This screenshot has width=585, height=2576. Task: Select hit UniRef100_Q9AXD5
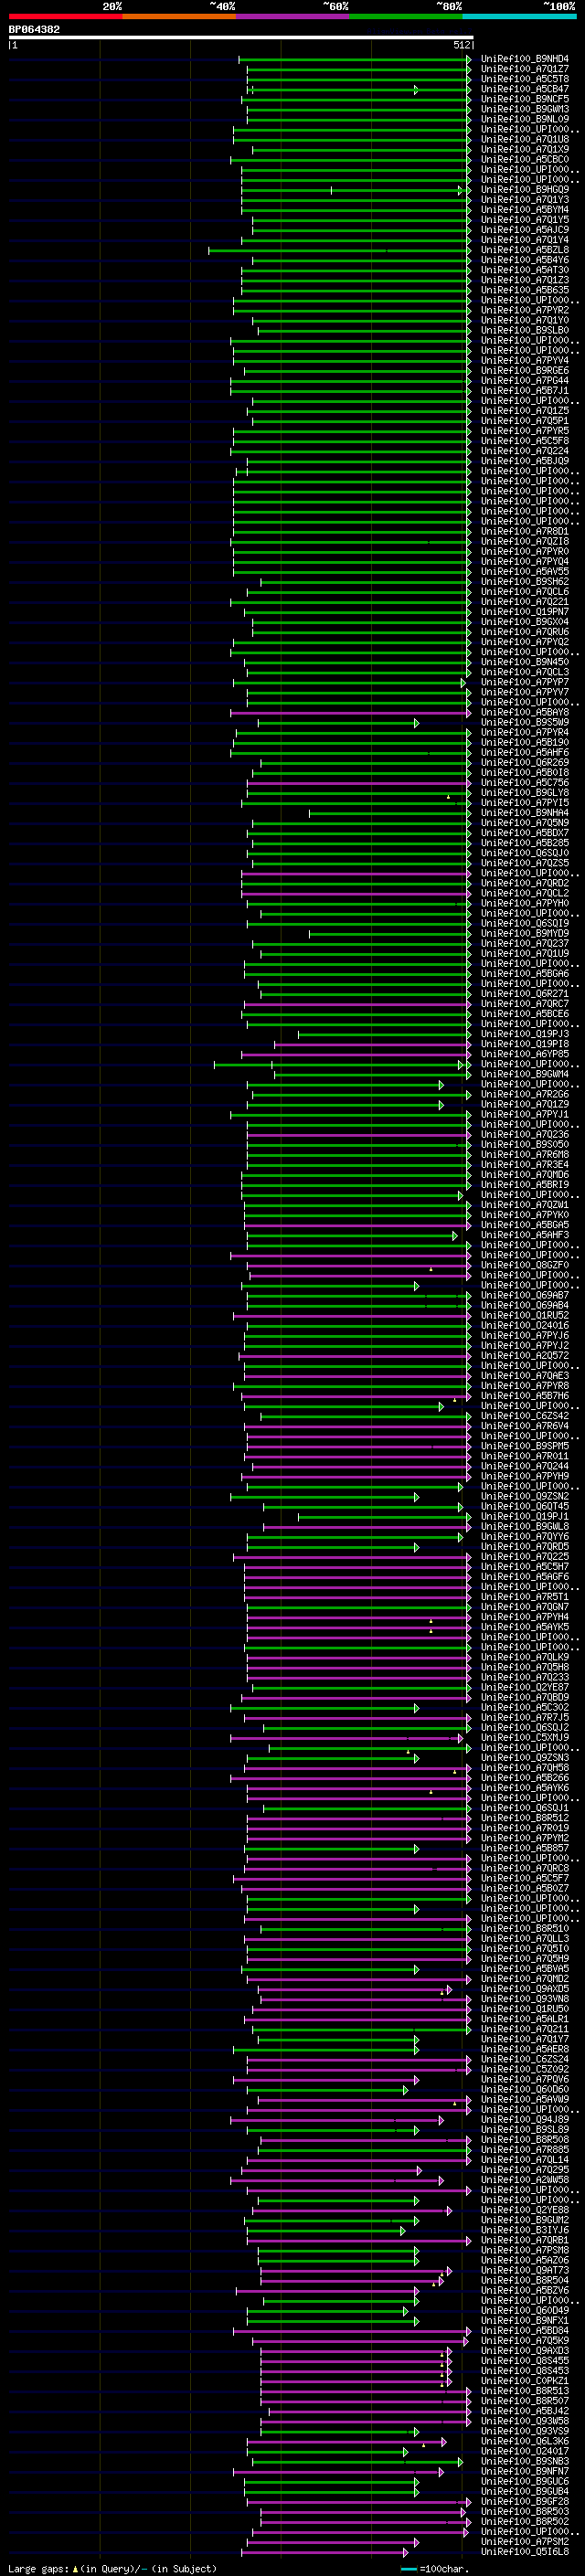525,1990
